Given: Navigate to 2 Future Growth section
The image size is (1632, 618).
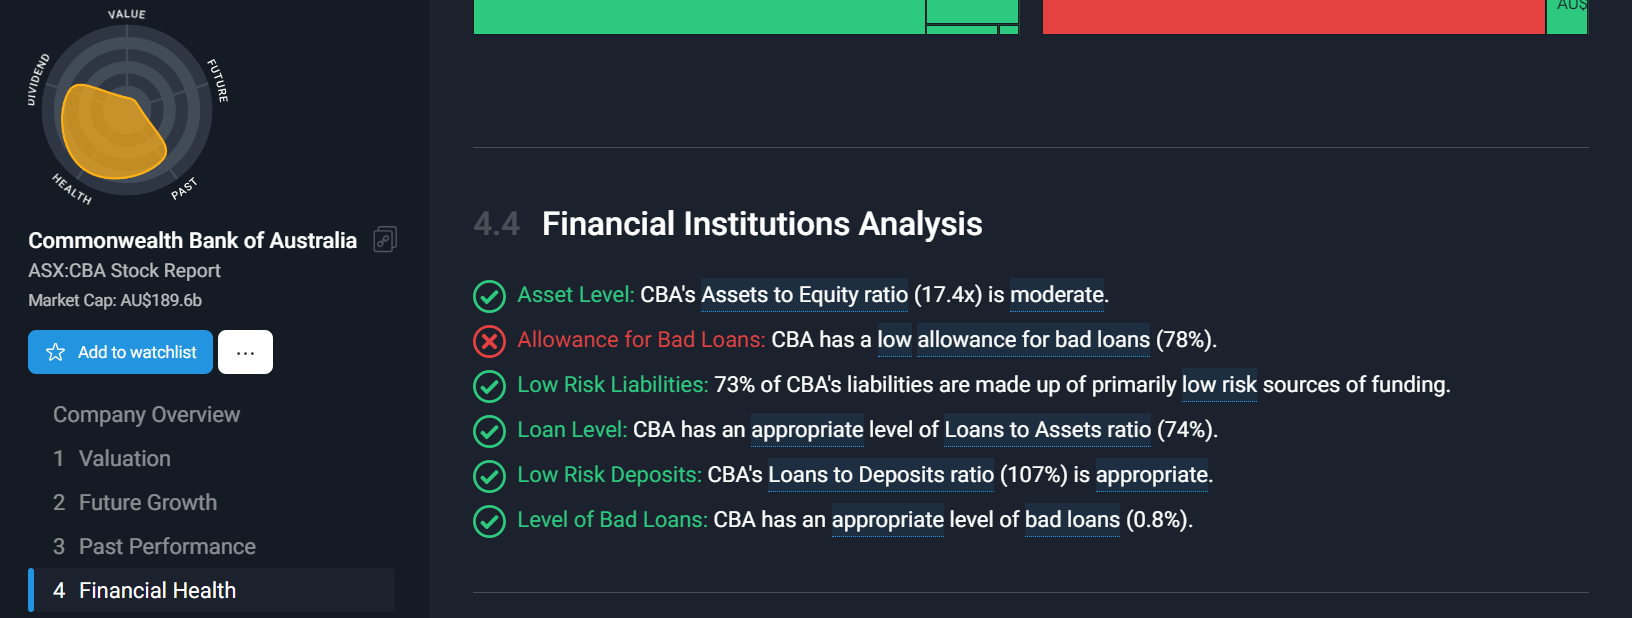Looking at the screenshot, I should (x=135, y=502).
